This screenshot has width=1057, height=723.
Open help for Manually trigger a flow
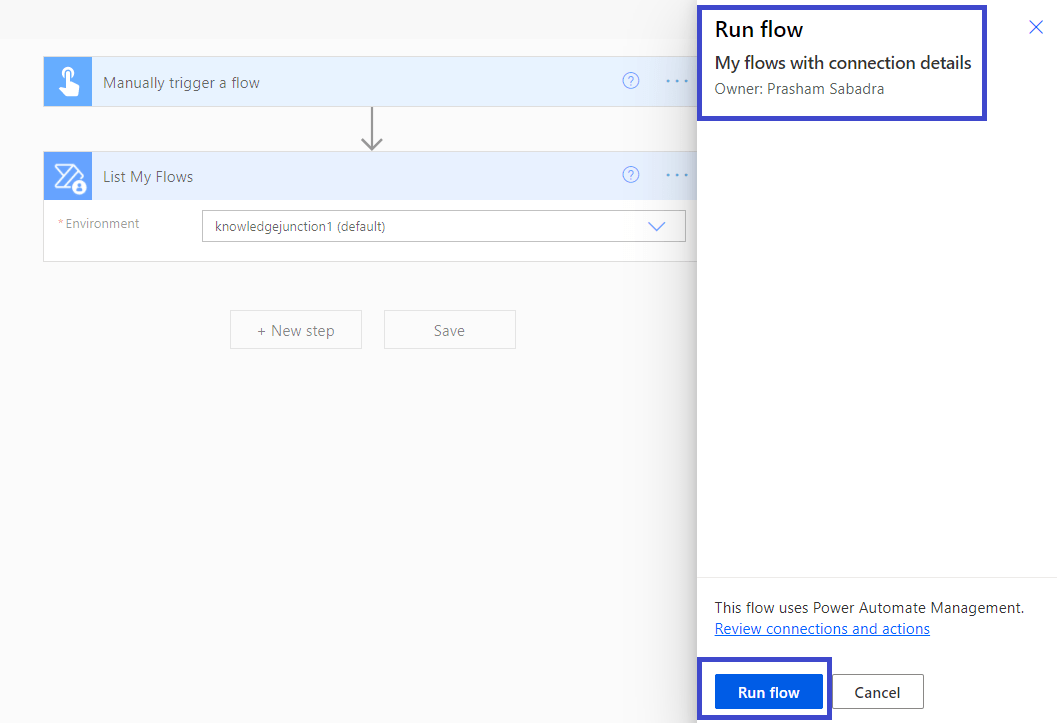coord(630,81)
